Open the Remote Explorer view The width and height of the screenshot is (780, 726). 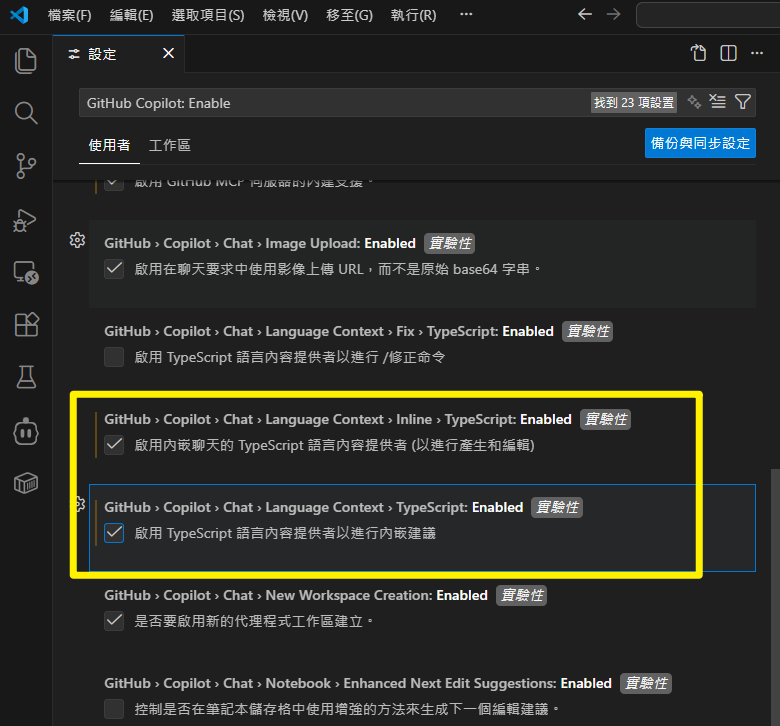click(26, 272)
